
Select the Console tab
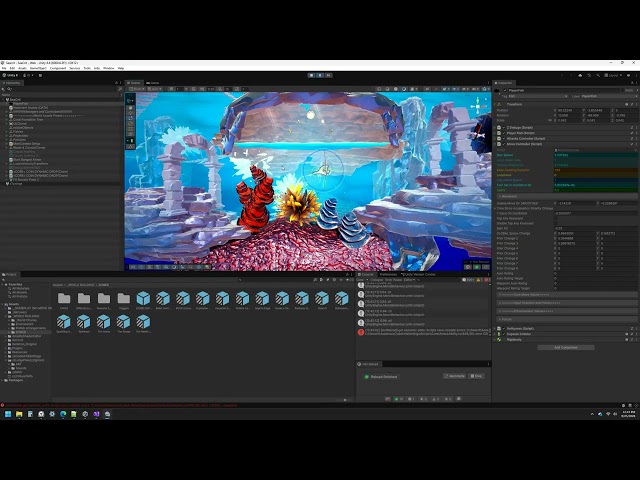[367, 274]
